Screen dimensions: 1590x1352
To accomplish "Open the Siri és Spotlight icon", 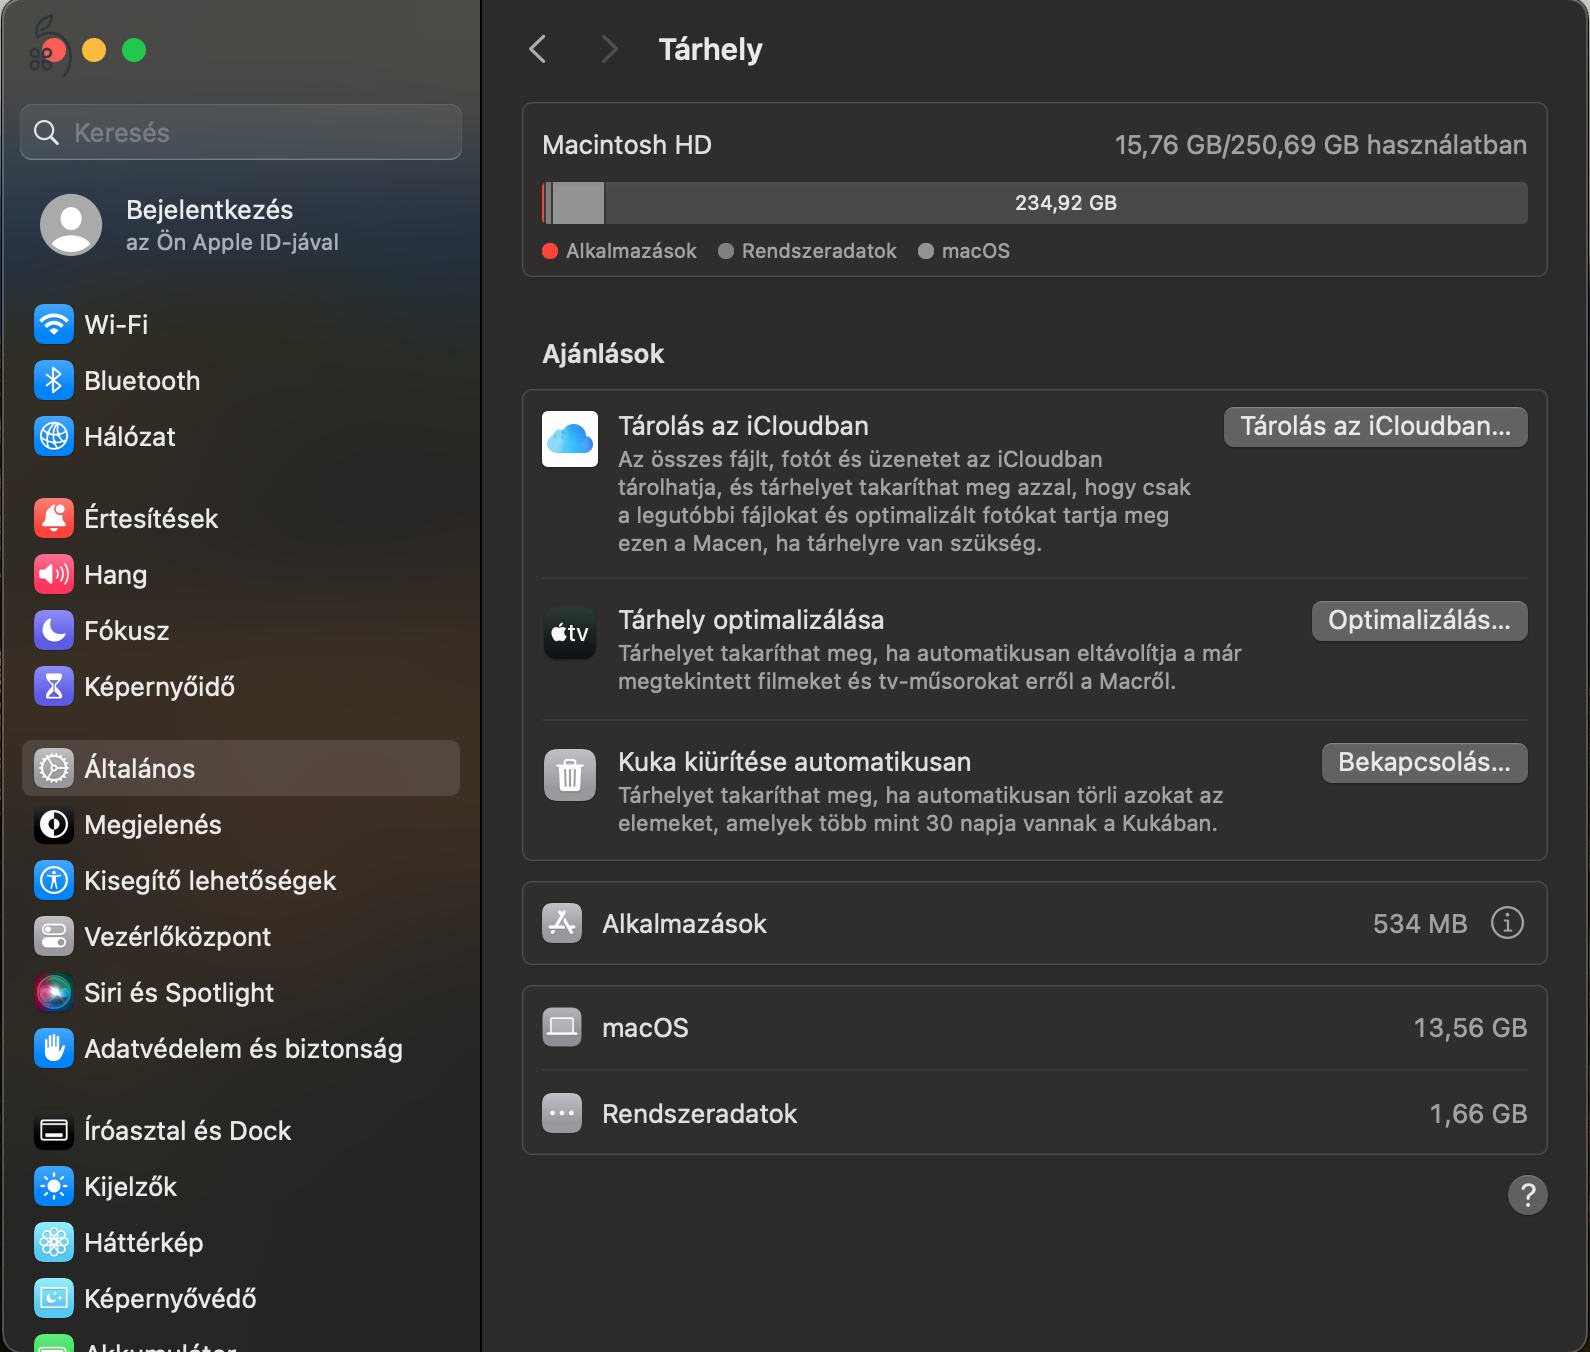I will click(54, 992).
